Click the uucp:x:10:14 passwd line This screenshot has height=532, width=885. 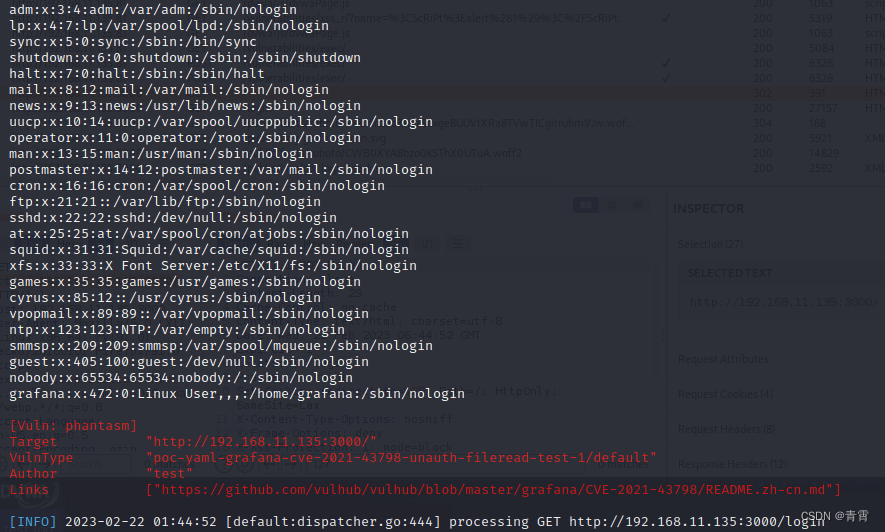[221, 121]
